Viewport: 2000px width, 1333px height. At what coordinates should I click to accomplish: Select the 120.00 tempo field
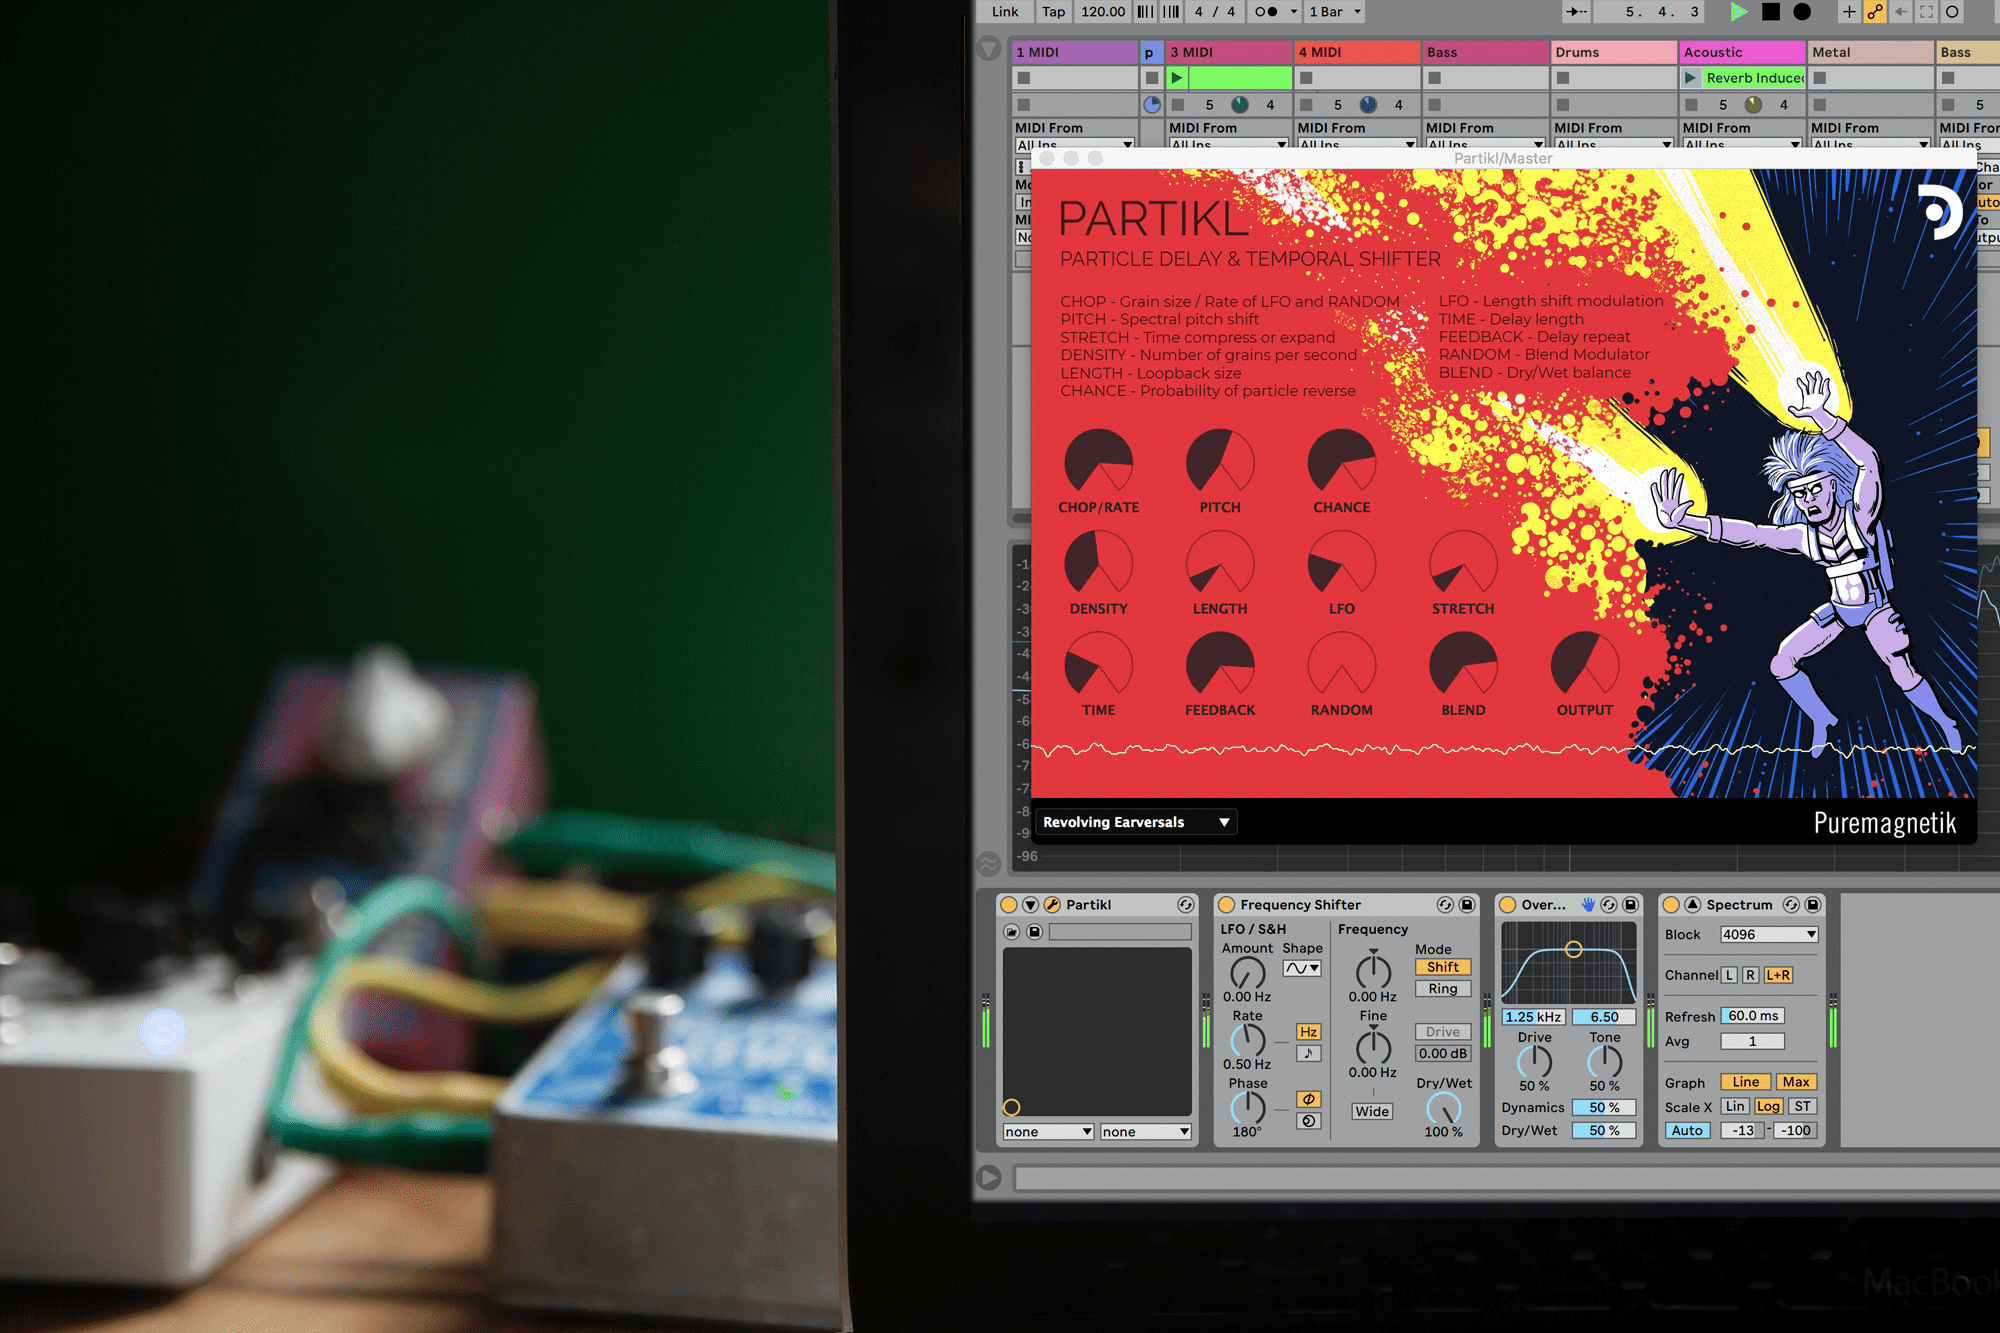1103,12
